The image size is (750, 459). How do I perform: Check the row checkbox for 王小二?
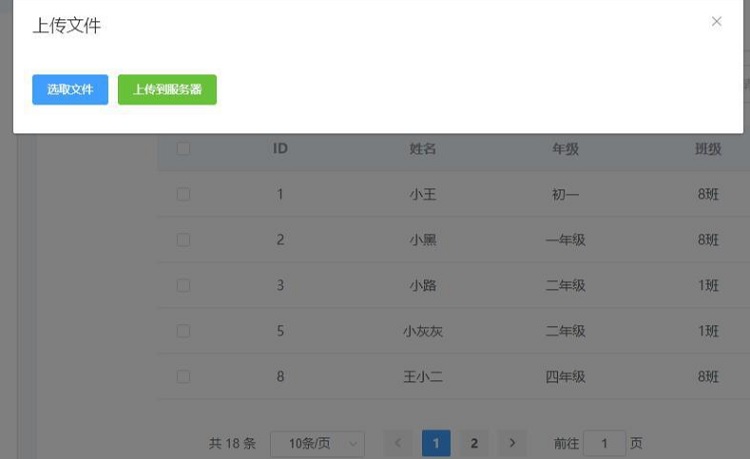[183, 377]
